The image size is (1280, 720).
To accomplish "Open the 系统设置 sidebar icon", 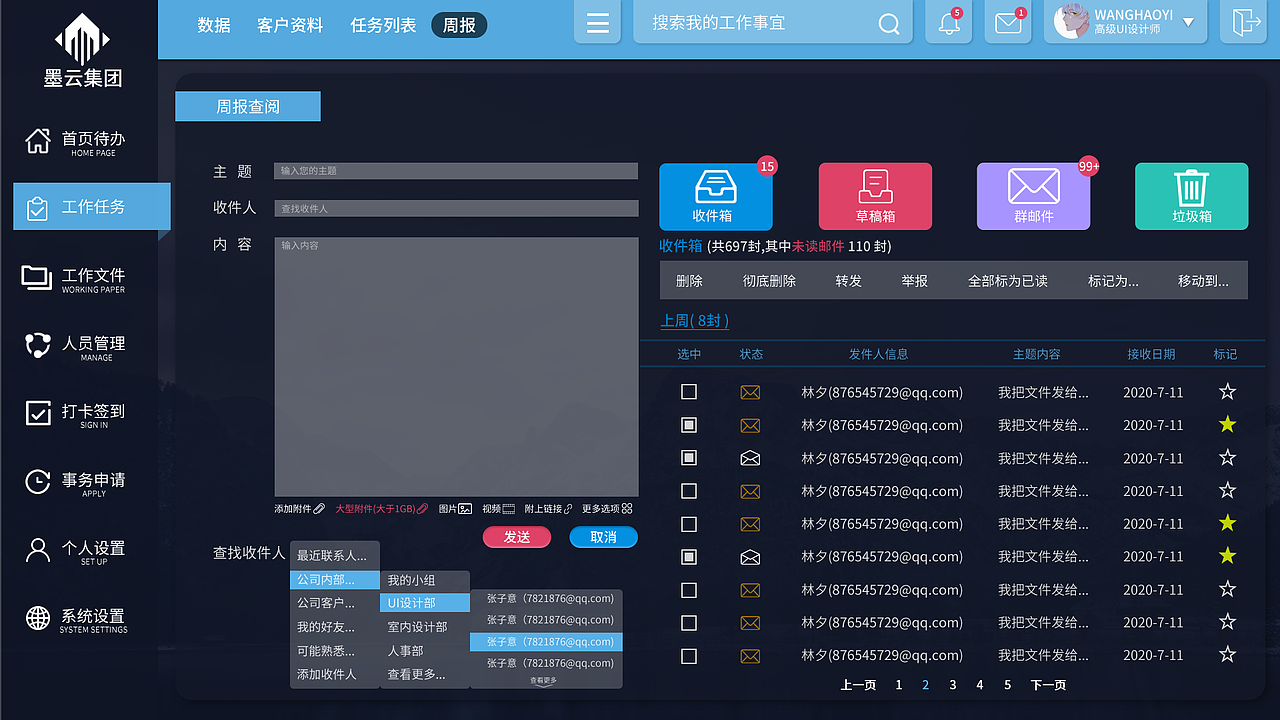I will (x=37, y=619).
